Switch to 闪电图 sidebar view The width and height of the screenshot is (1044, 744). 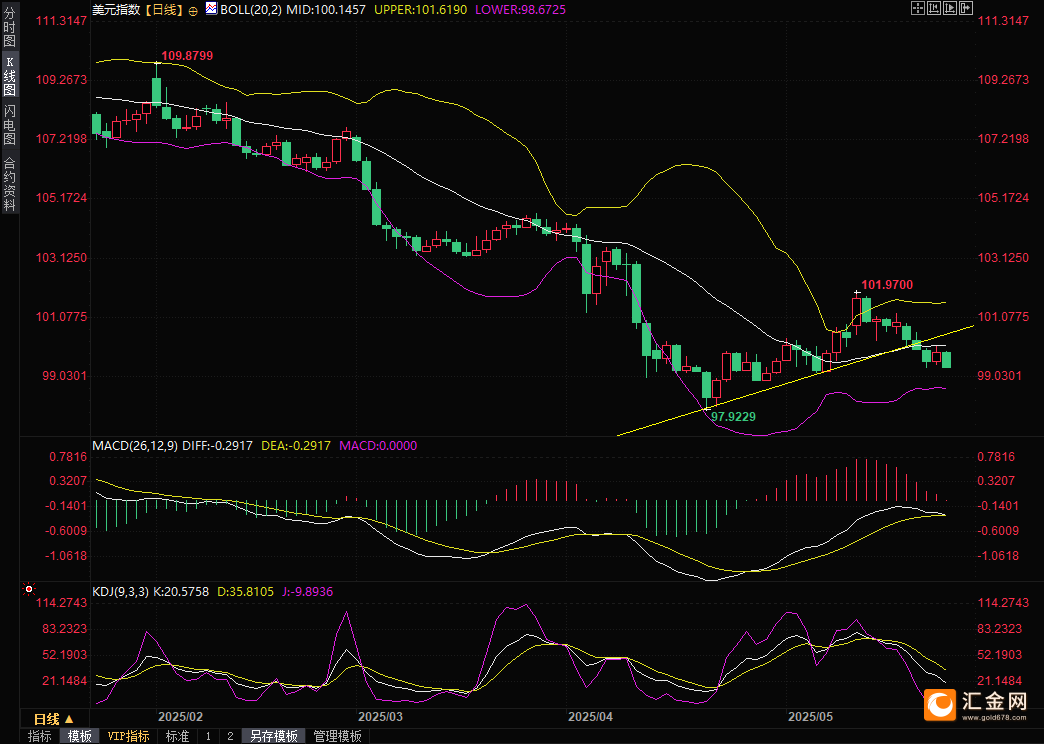click(9, 125)
